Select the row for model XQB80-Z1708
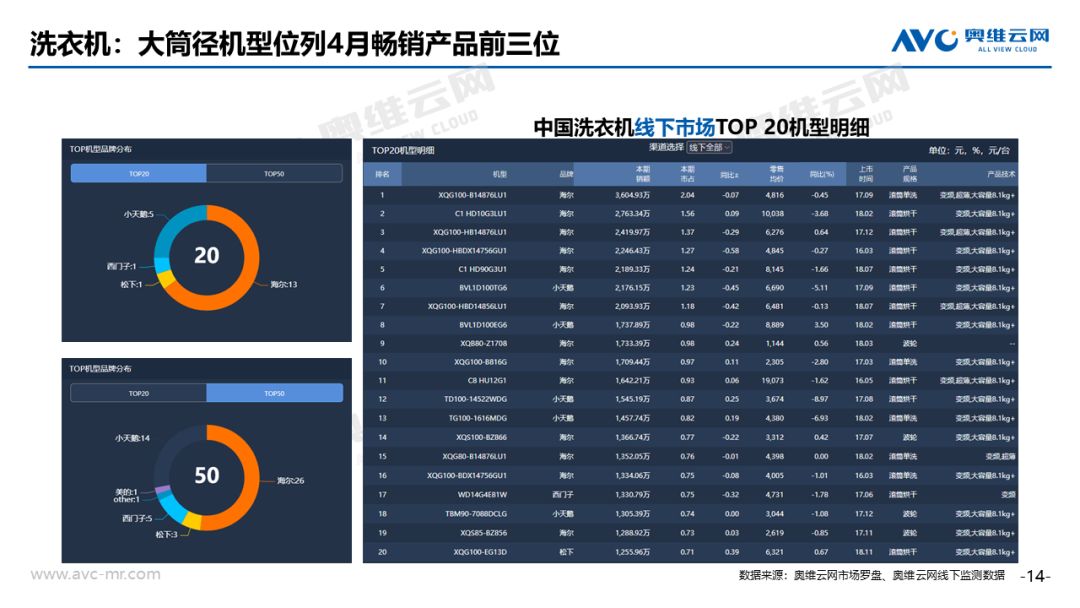Screen dimensions: 1080x608 [x=690, y=343]
